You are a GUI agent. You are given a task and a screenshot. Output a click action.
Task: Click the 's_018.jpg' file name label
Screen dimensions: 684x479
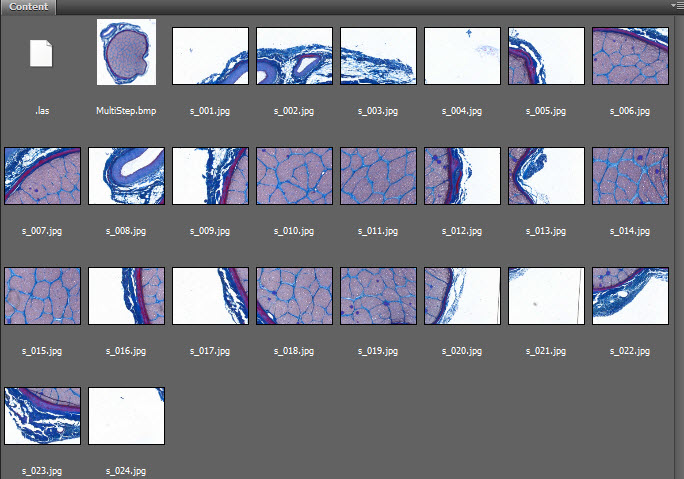click(x=294, y=351)
